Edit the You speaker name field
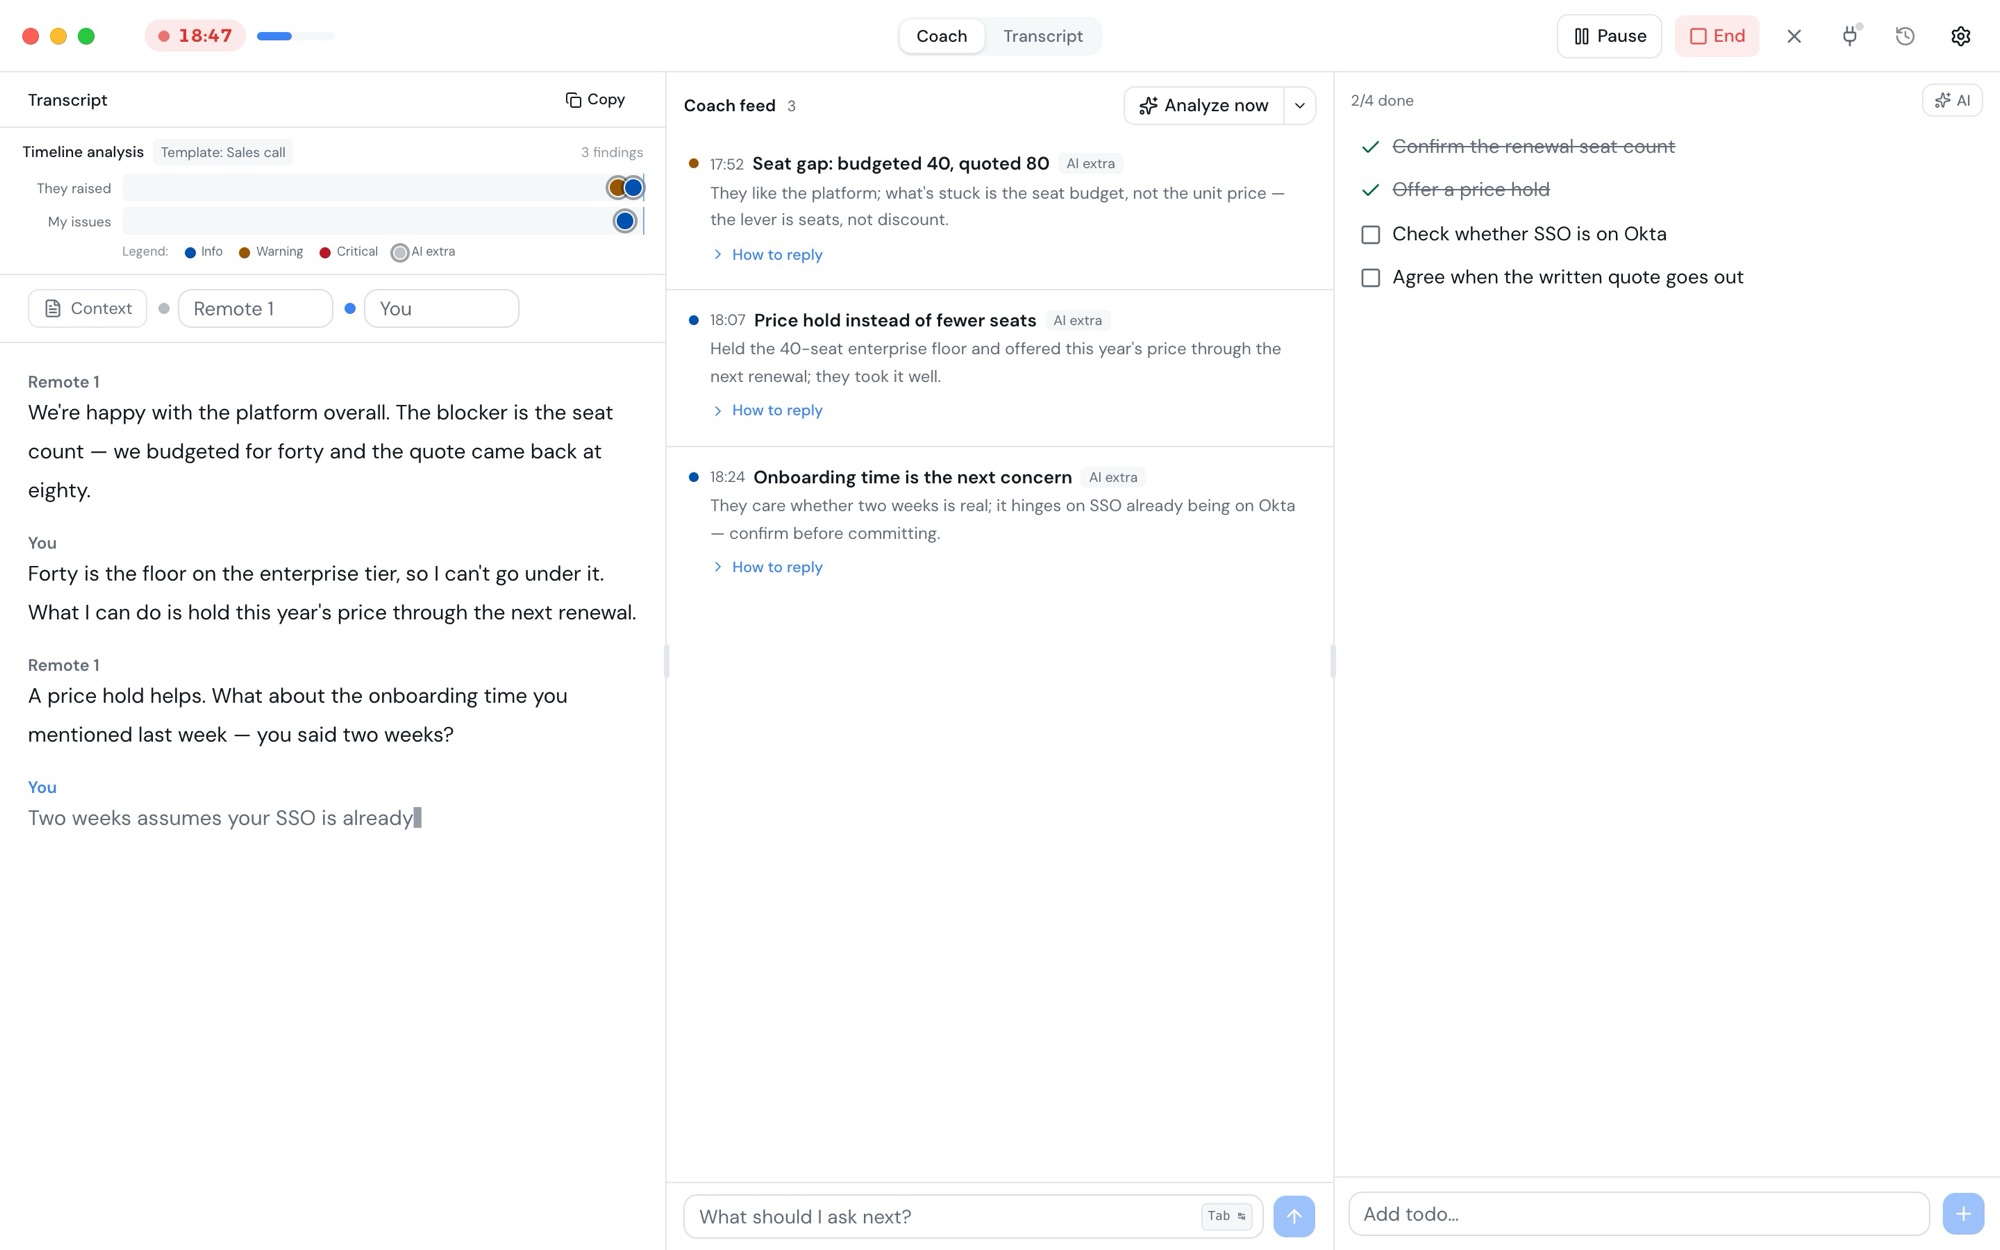This screenshot has height=1250, width=2000. (441, 308)
